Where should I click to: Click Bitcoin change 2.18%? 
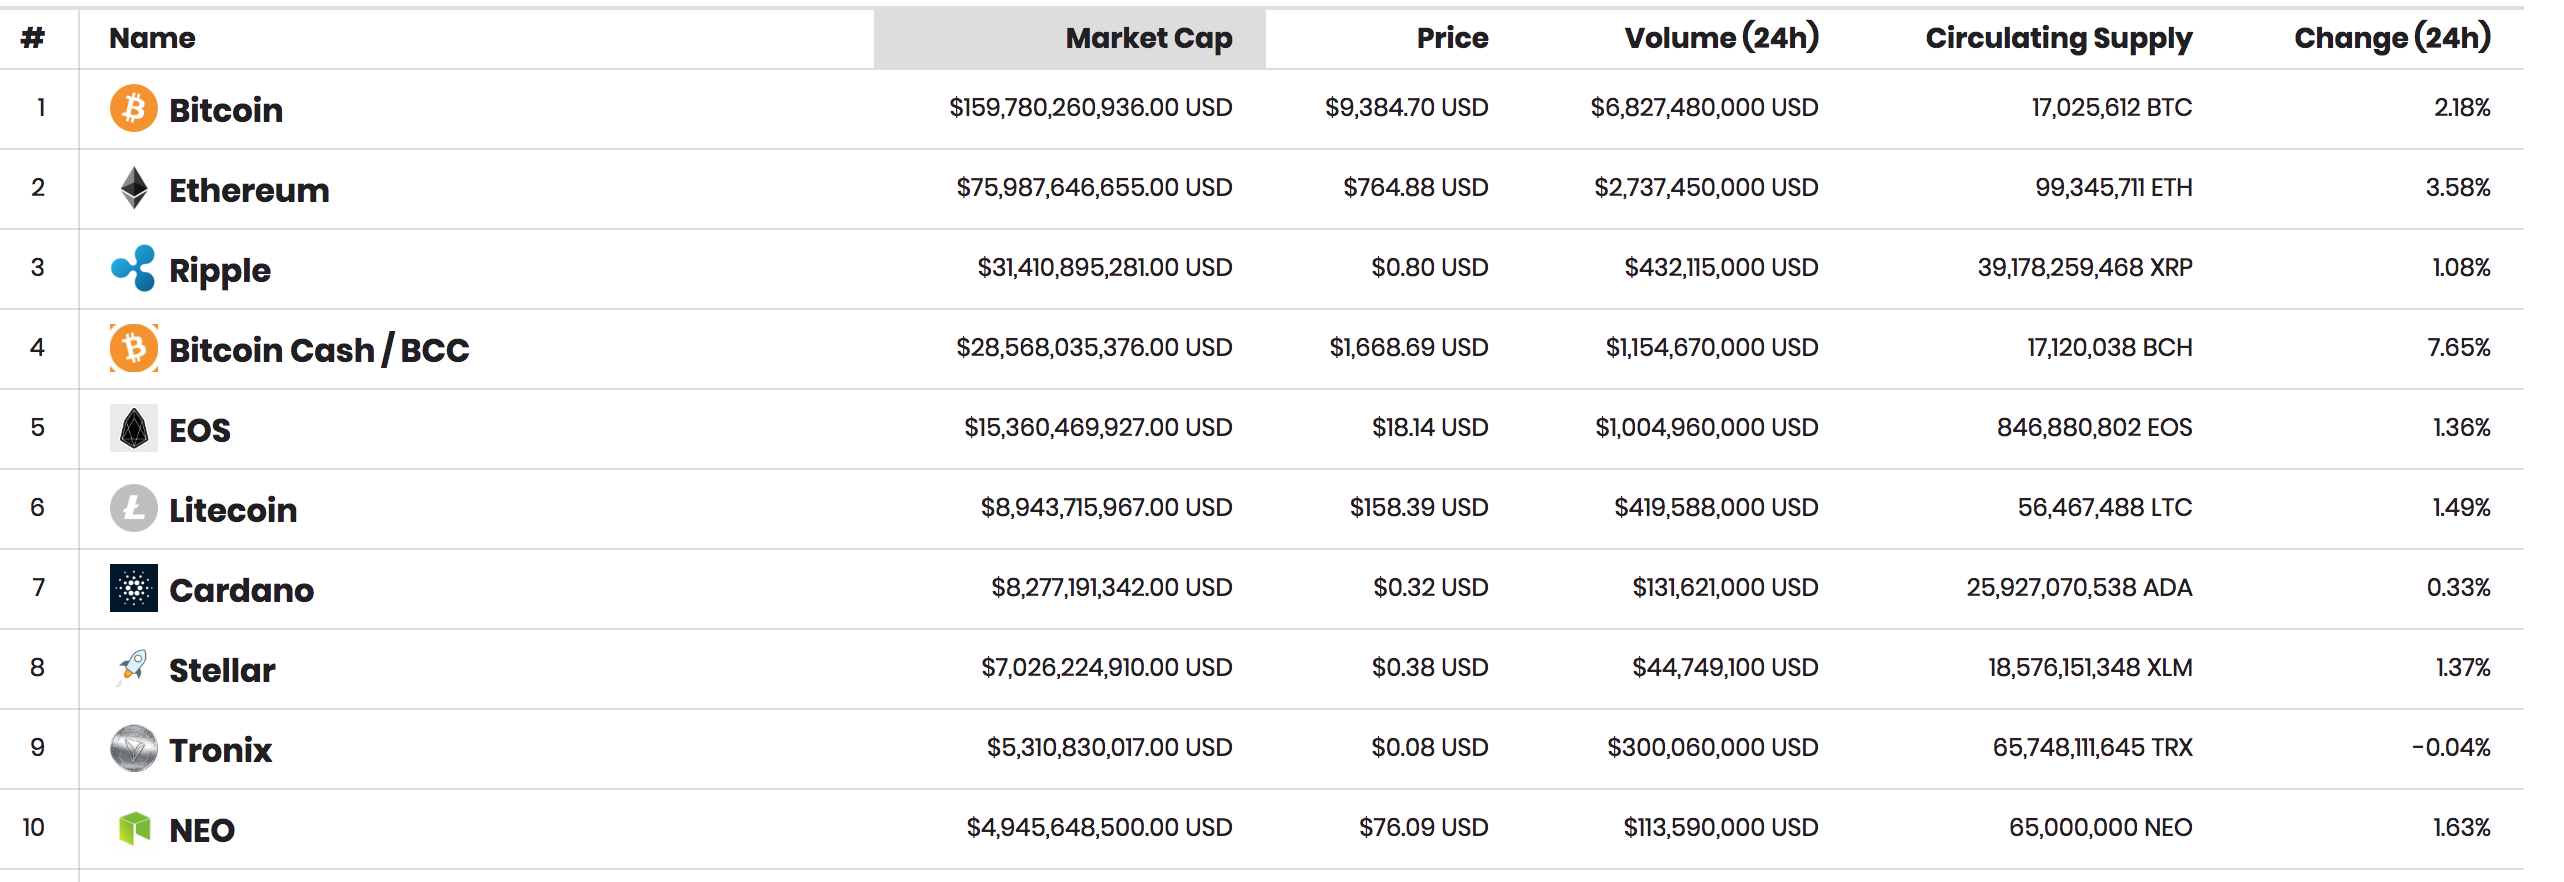point(2462,107)
